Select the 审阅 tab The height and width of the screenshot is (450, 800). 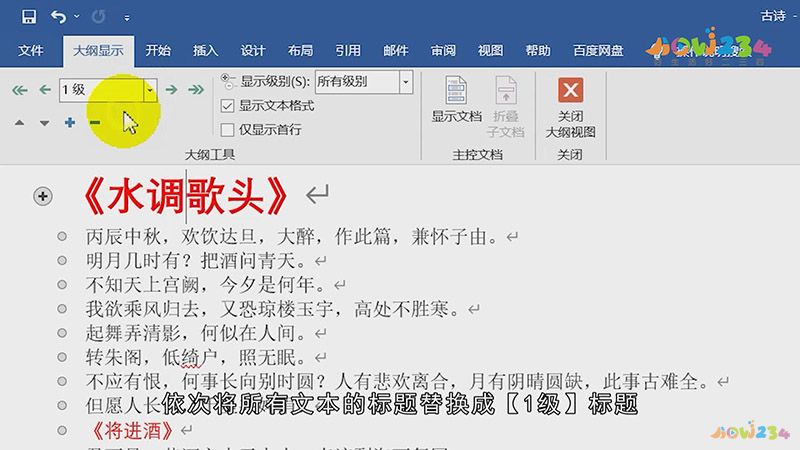pos(443,51)
